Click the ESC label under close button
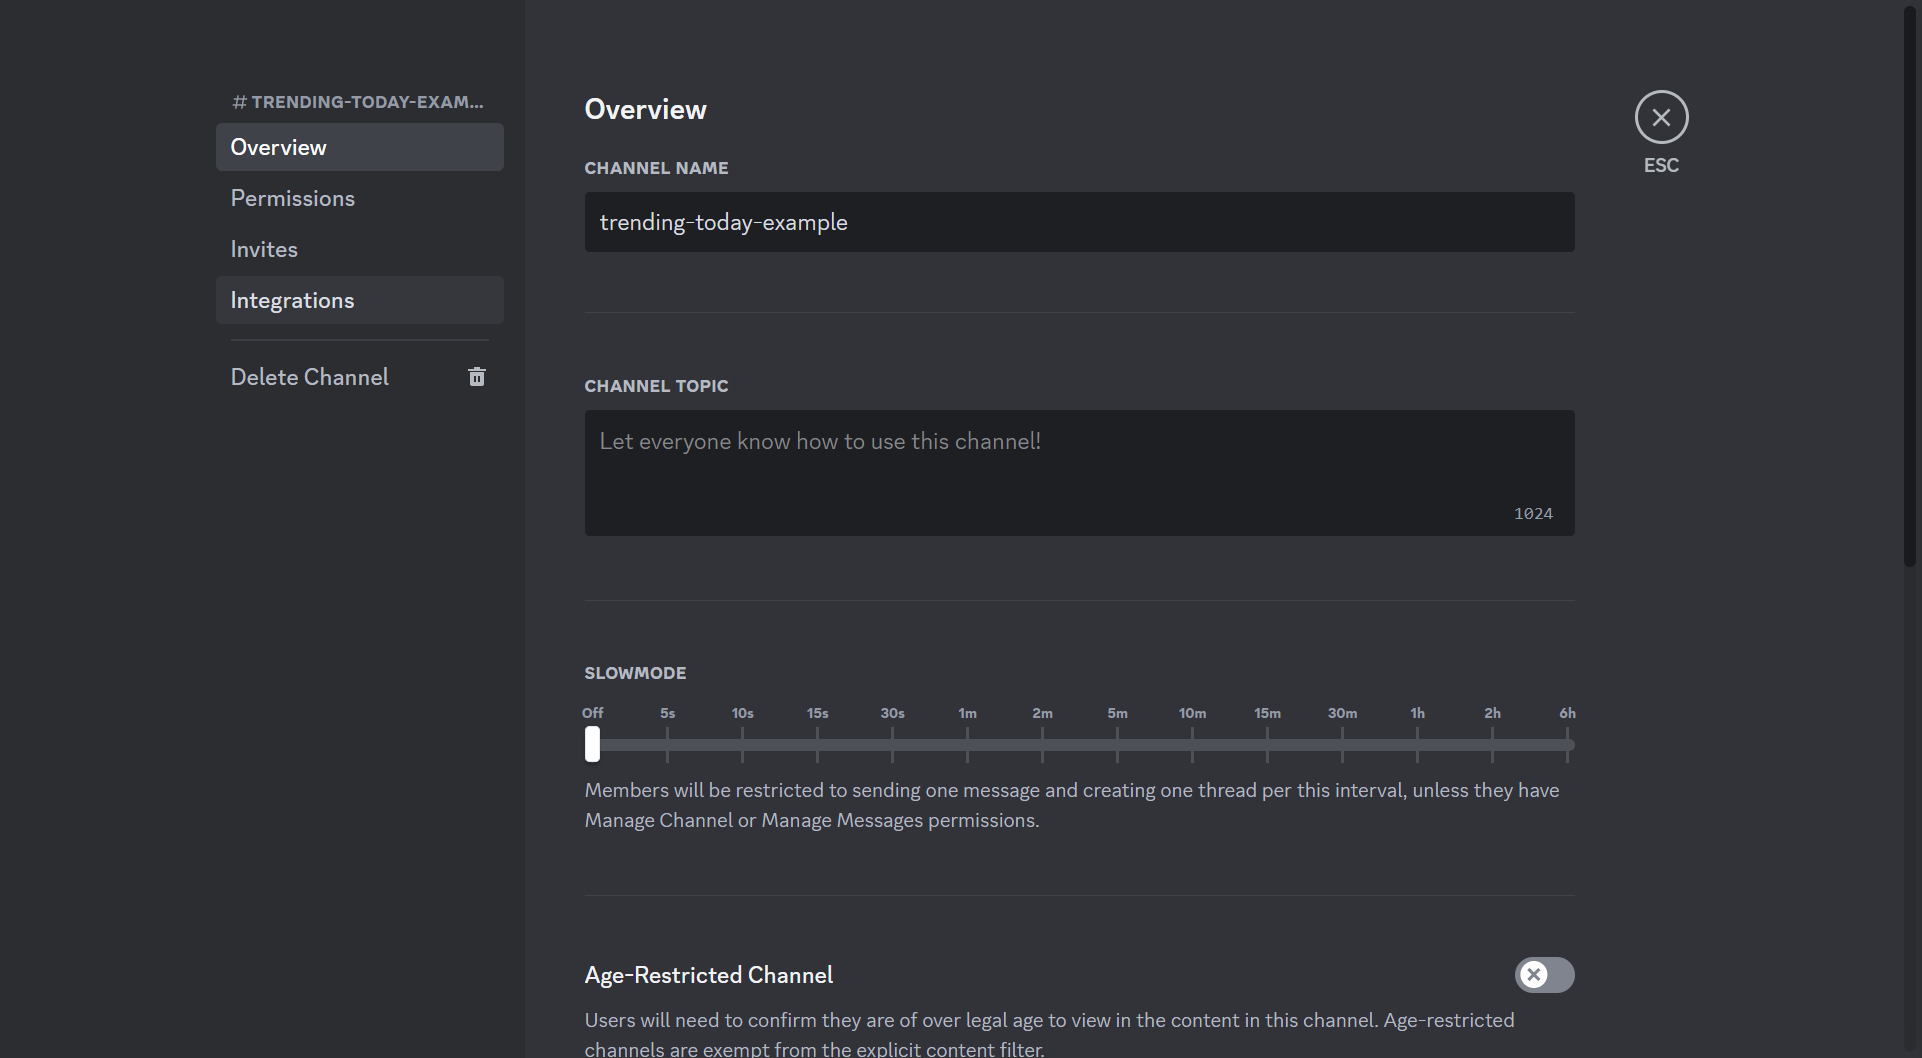1922x1058 pixels. 1661,165
